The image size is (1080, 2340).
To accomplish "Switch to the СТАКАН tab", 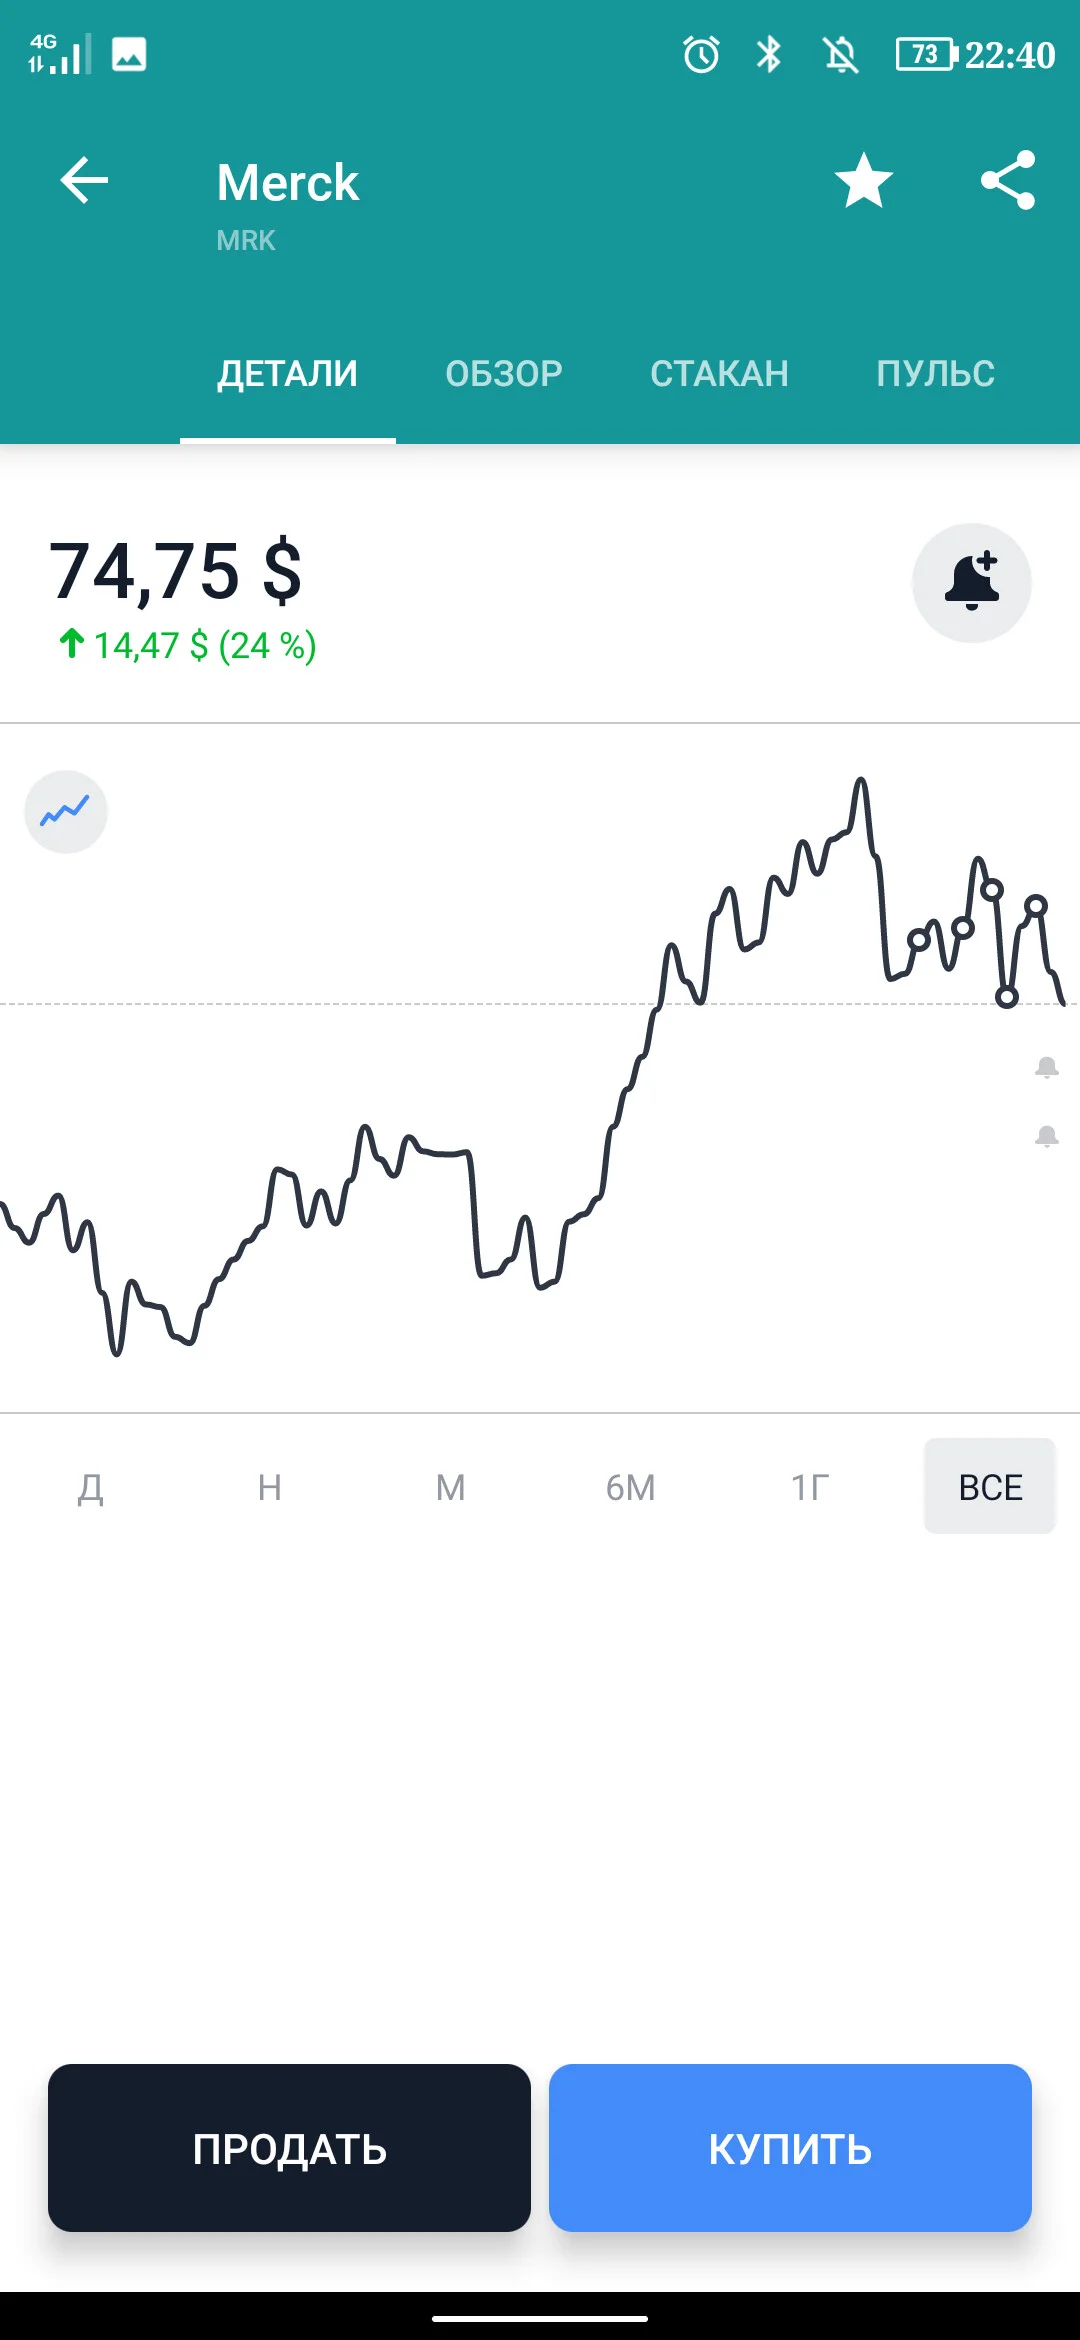I will 720,374.
